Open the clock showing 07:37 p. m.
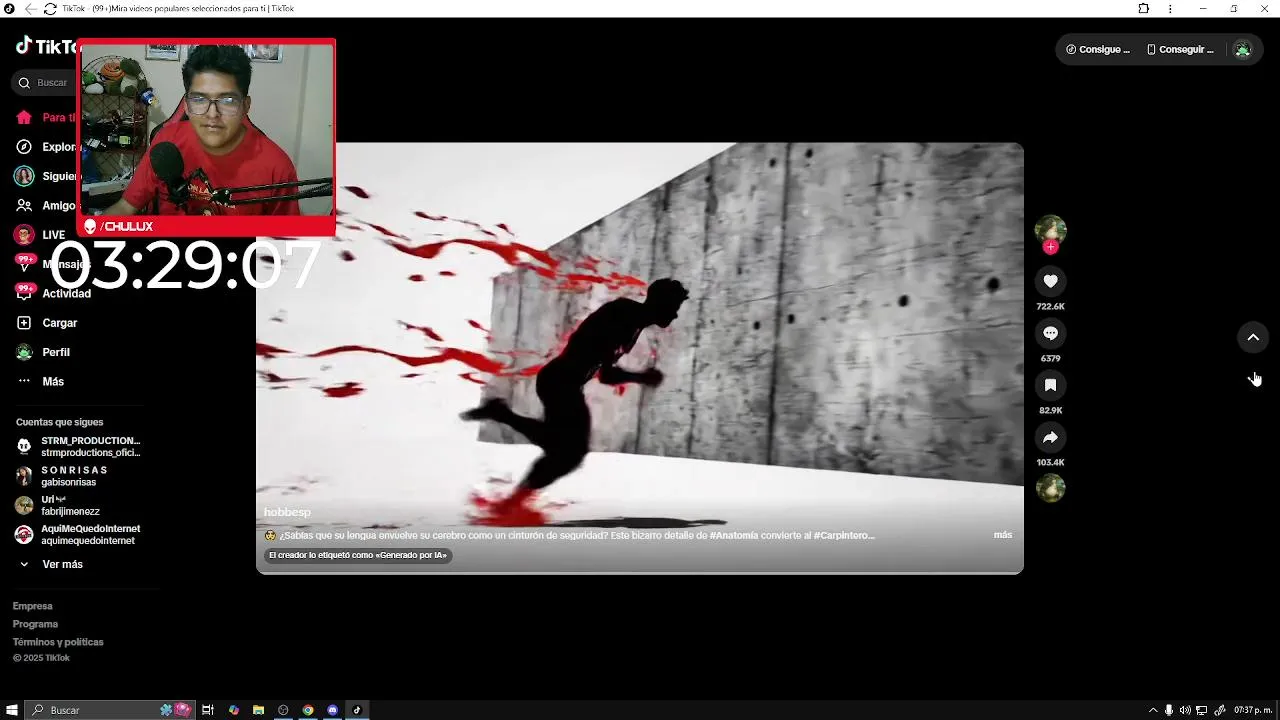This screenshot has width=1280, height=720. pyautogui.click(x=1252, y=710)
